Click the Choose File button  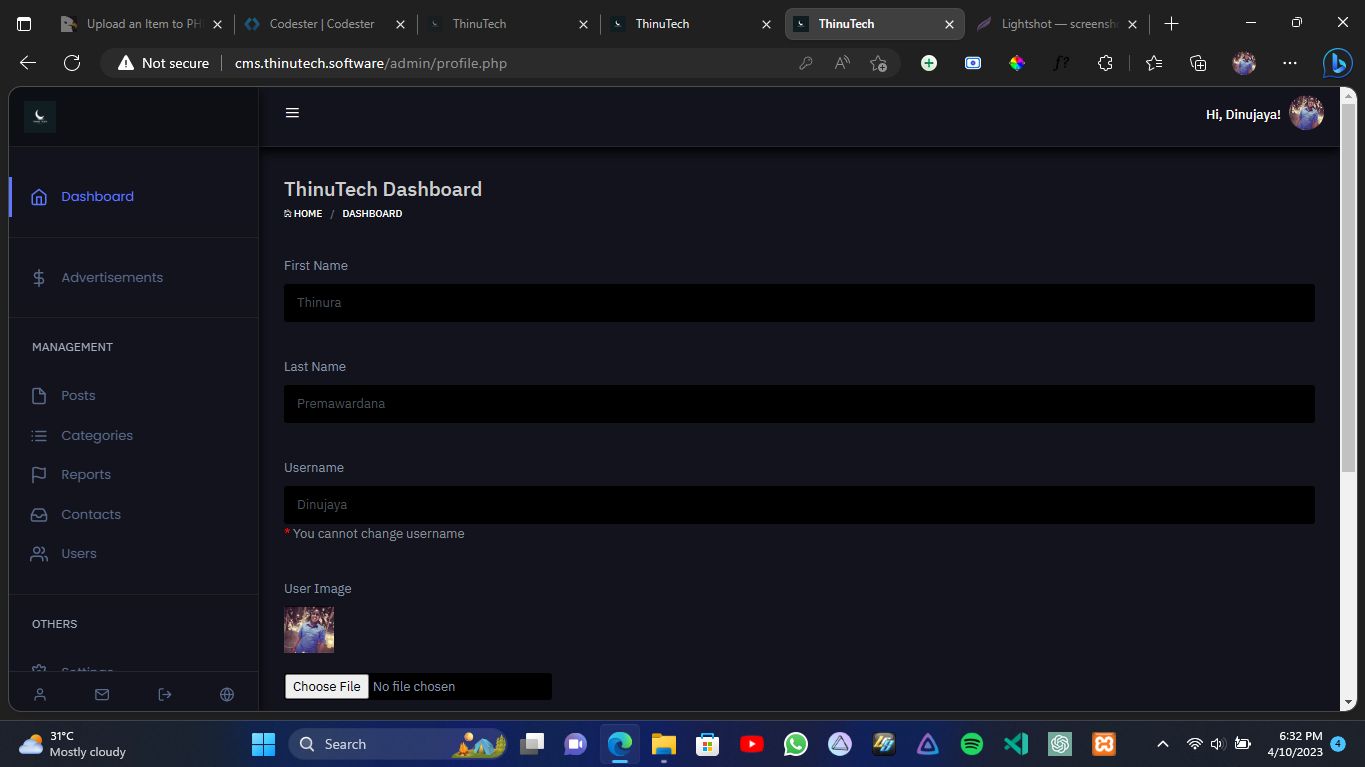pyautogui.click(x=327, y=687)
